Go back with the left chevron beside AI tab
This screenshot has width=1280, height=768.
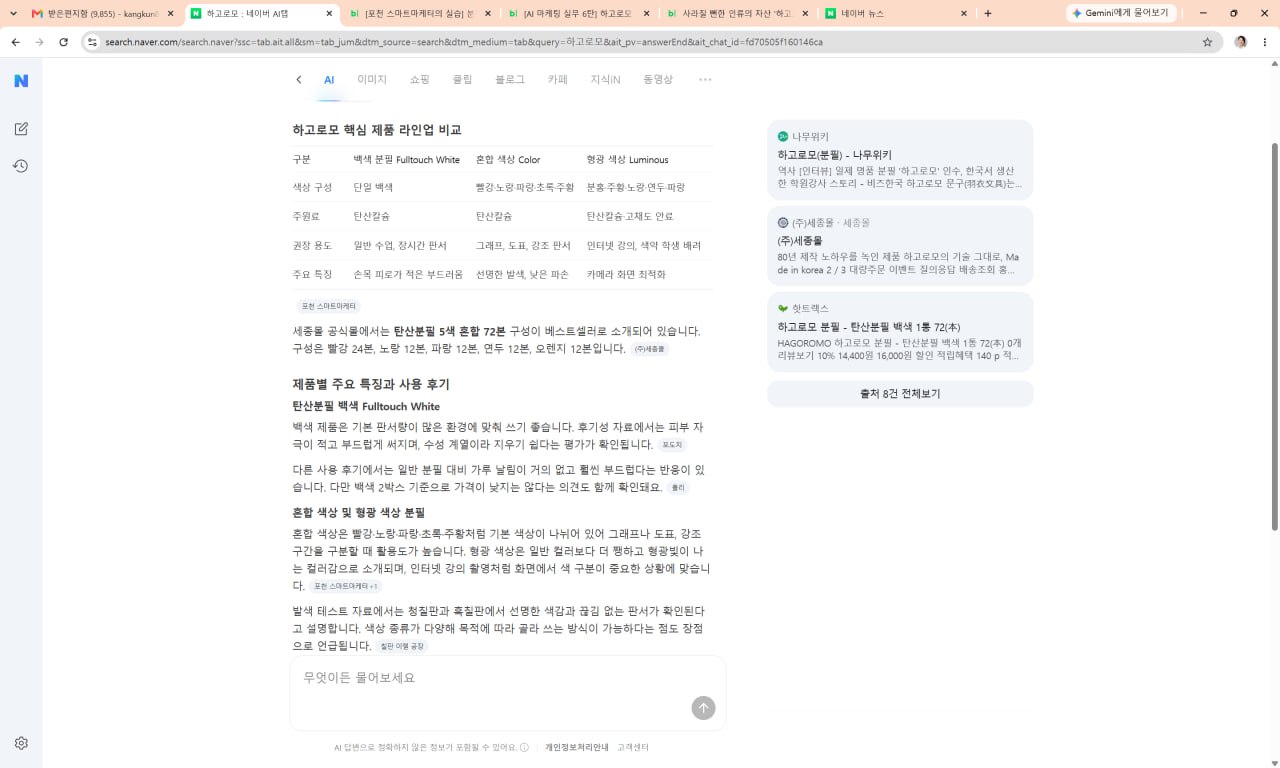(x=298, y=80)
